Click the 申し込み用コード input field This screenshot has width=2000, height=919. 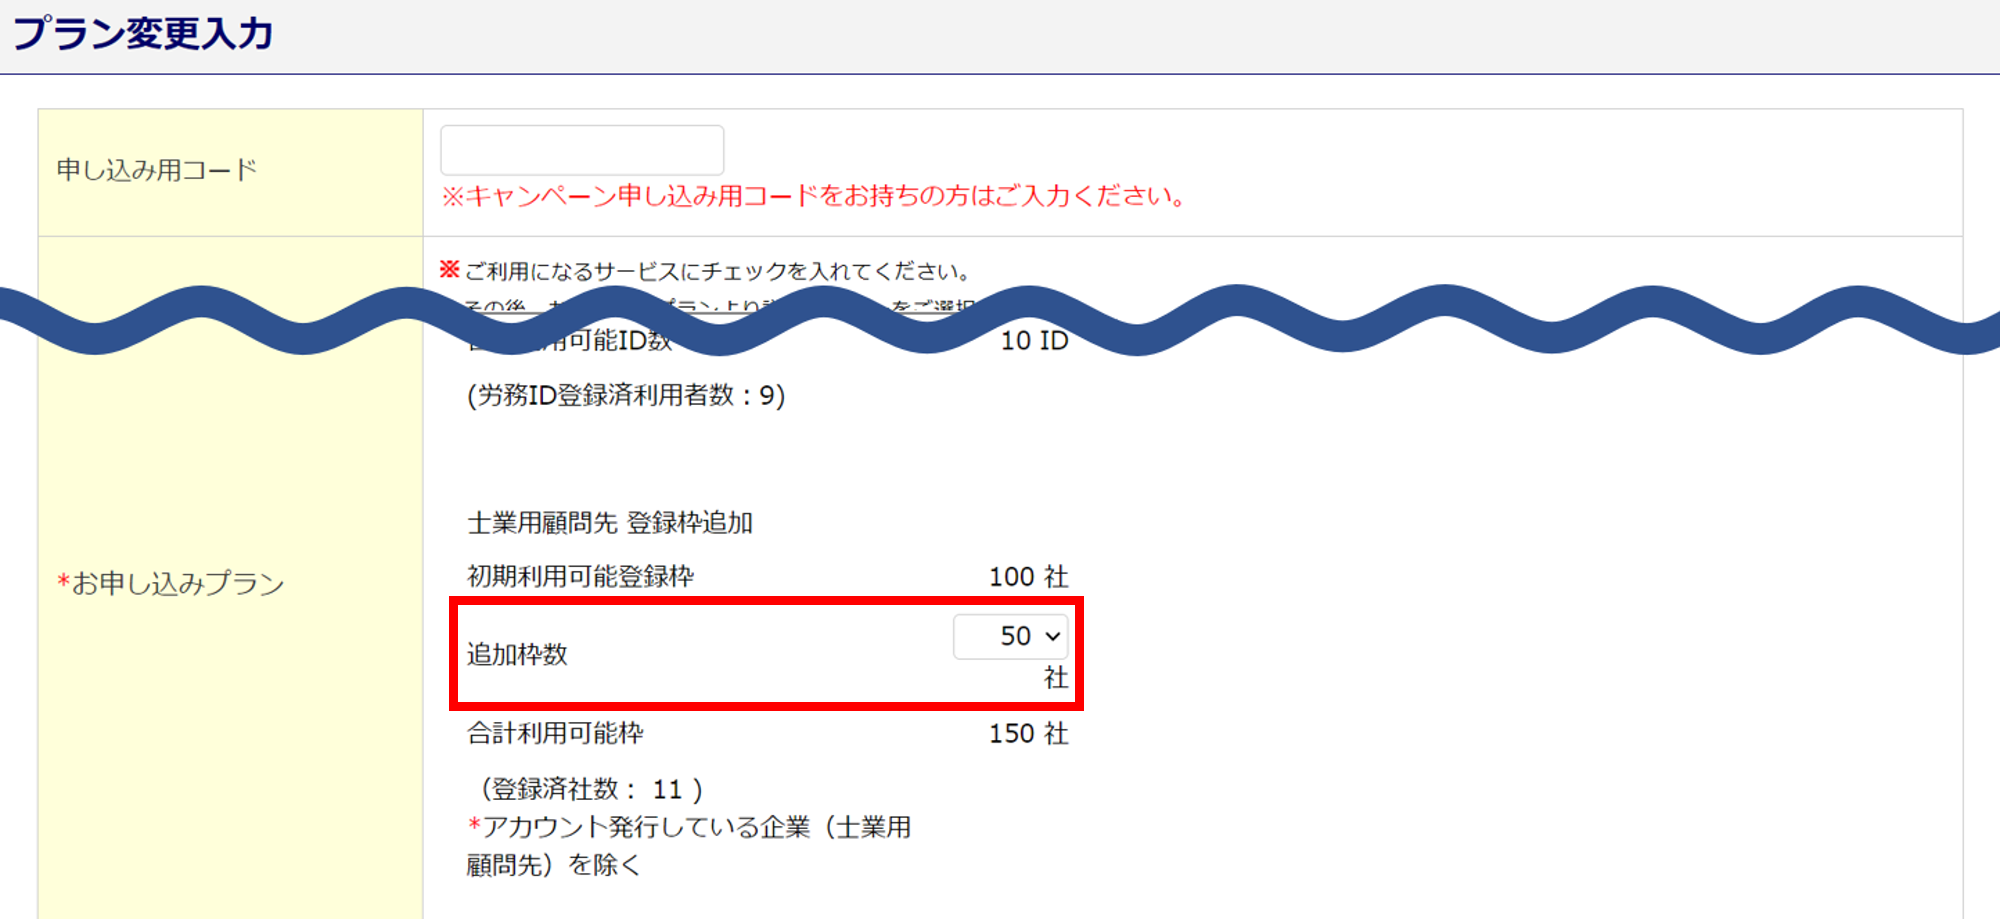[x=582, y=150]
